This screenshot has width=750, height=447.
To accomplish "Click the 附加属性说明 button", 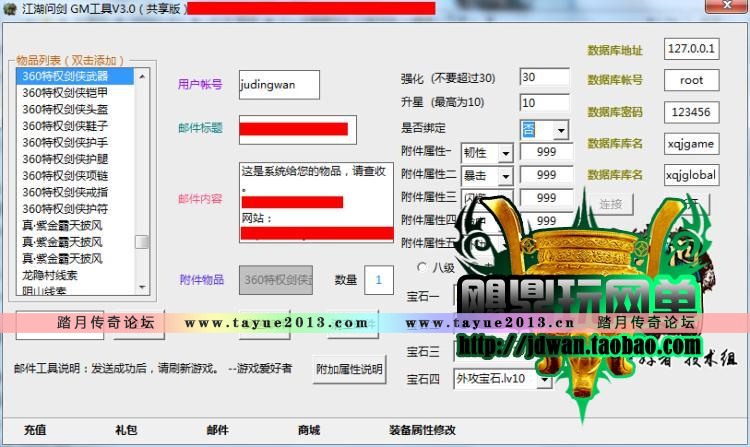I will click(349, 369).
